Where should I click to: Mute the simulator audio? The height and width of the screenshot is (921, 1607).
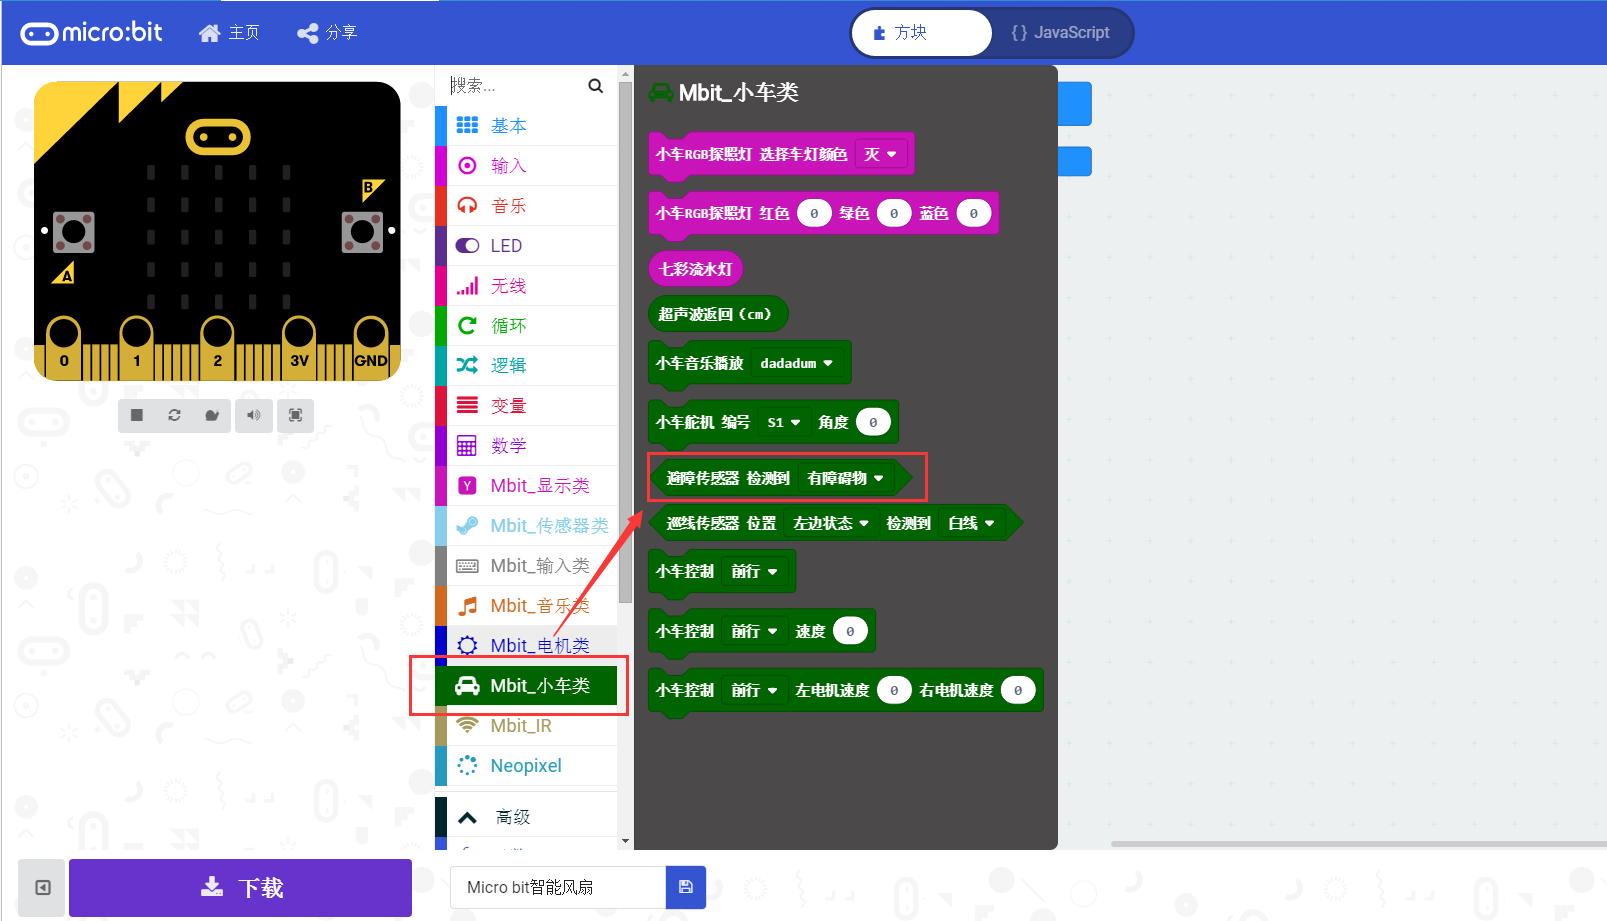254,415
